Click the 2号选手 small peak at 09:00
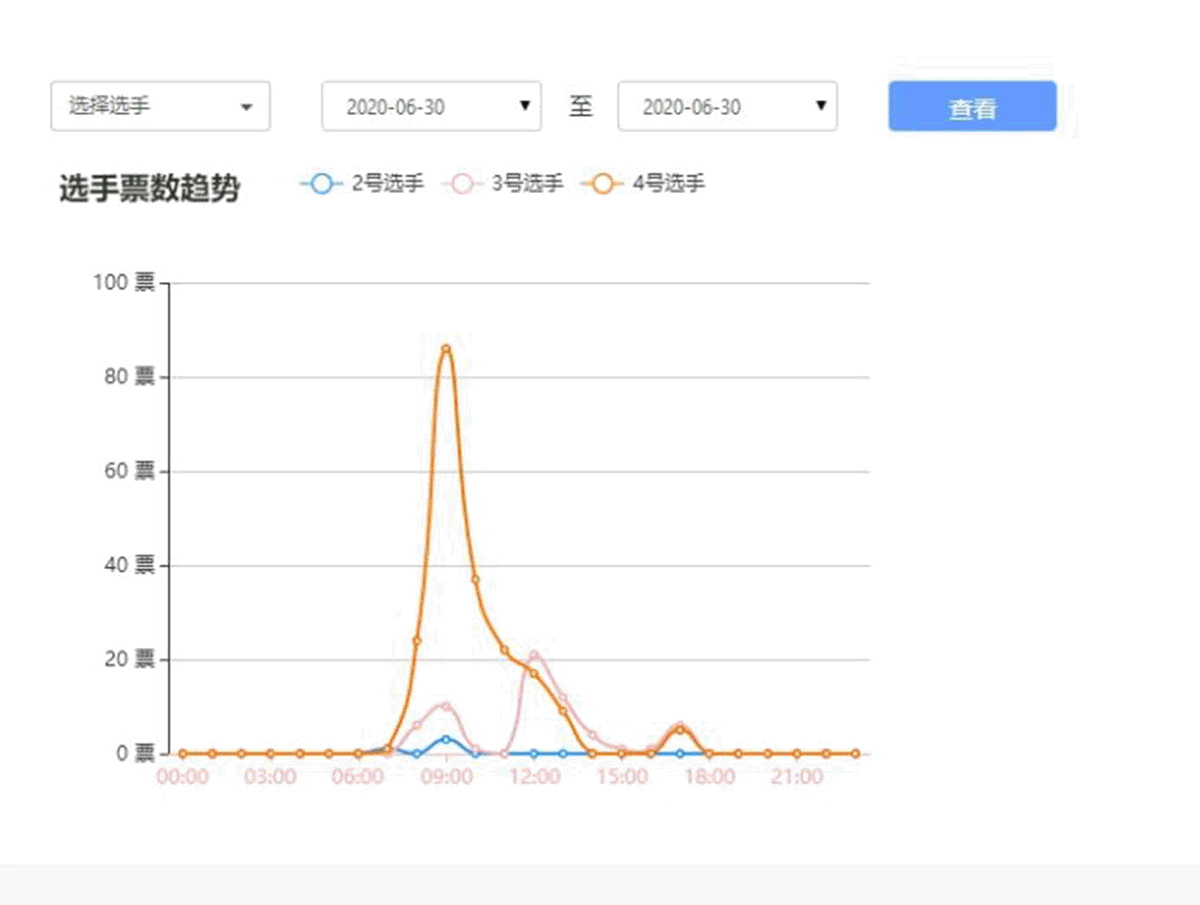This screenshot has width=1200, height=905. coord(446,739)
